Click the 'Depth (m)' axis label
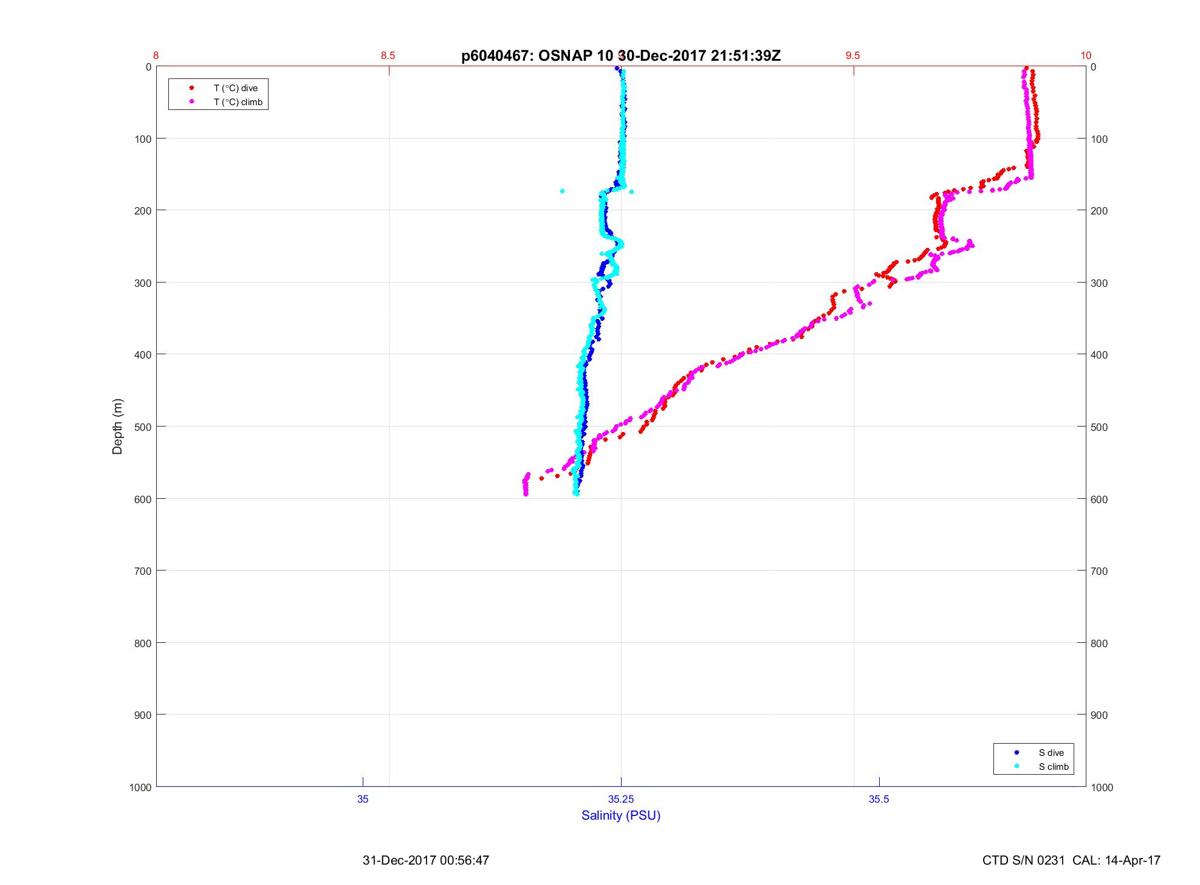 (118, 426)
